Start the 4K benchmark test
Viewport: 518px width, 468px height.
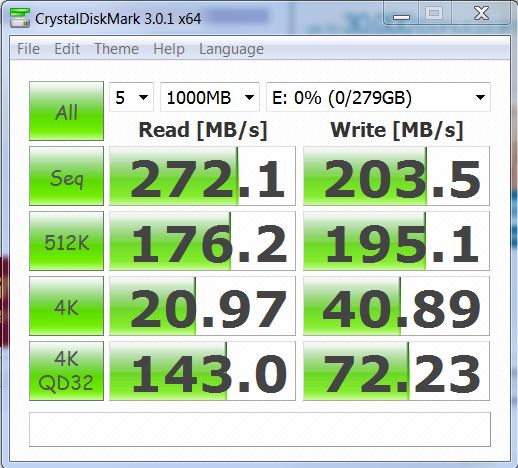pos(66,306)
